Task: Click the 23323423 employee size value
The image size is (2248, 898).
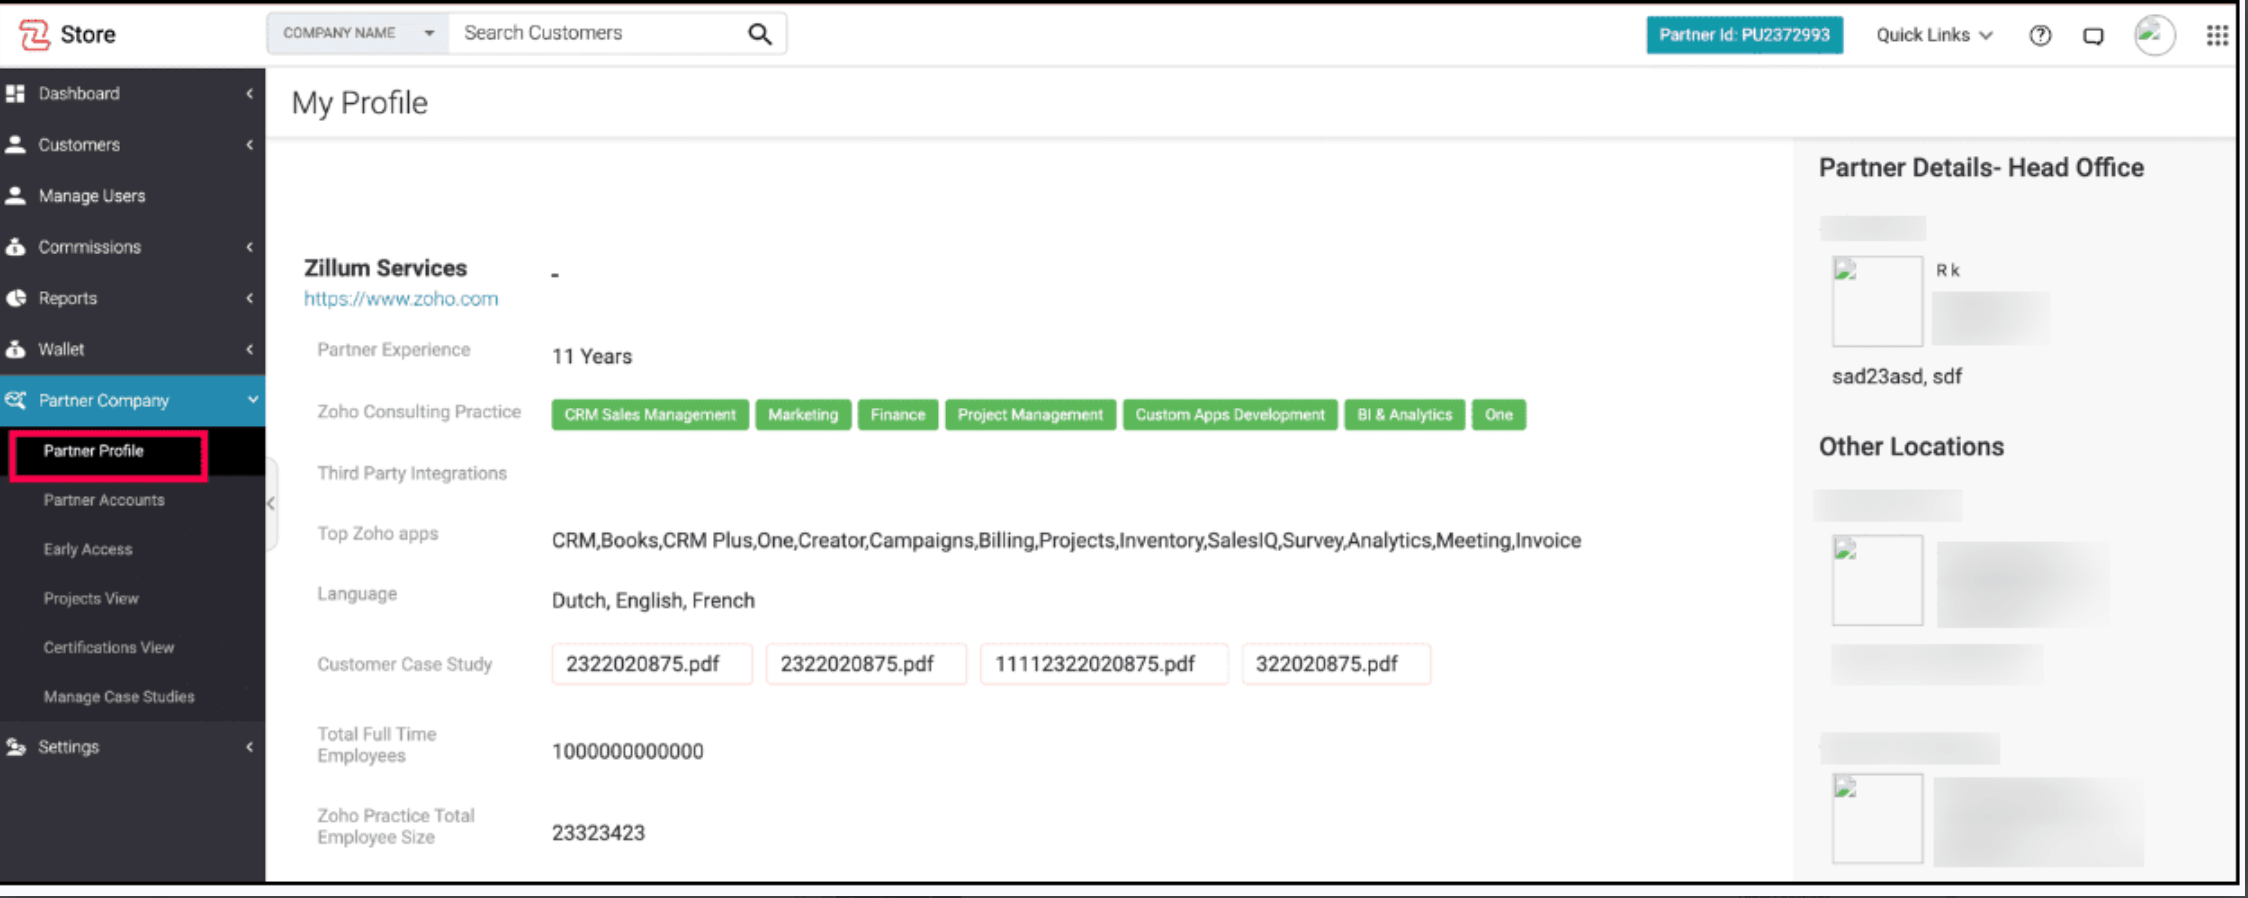Action: point(598,833)
